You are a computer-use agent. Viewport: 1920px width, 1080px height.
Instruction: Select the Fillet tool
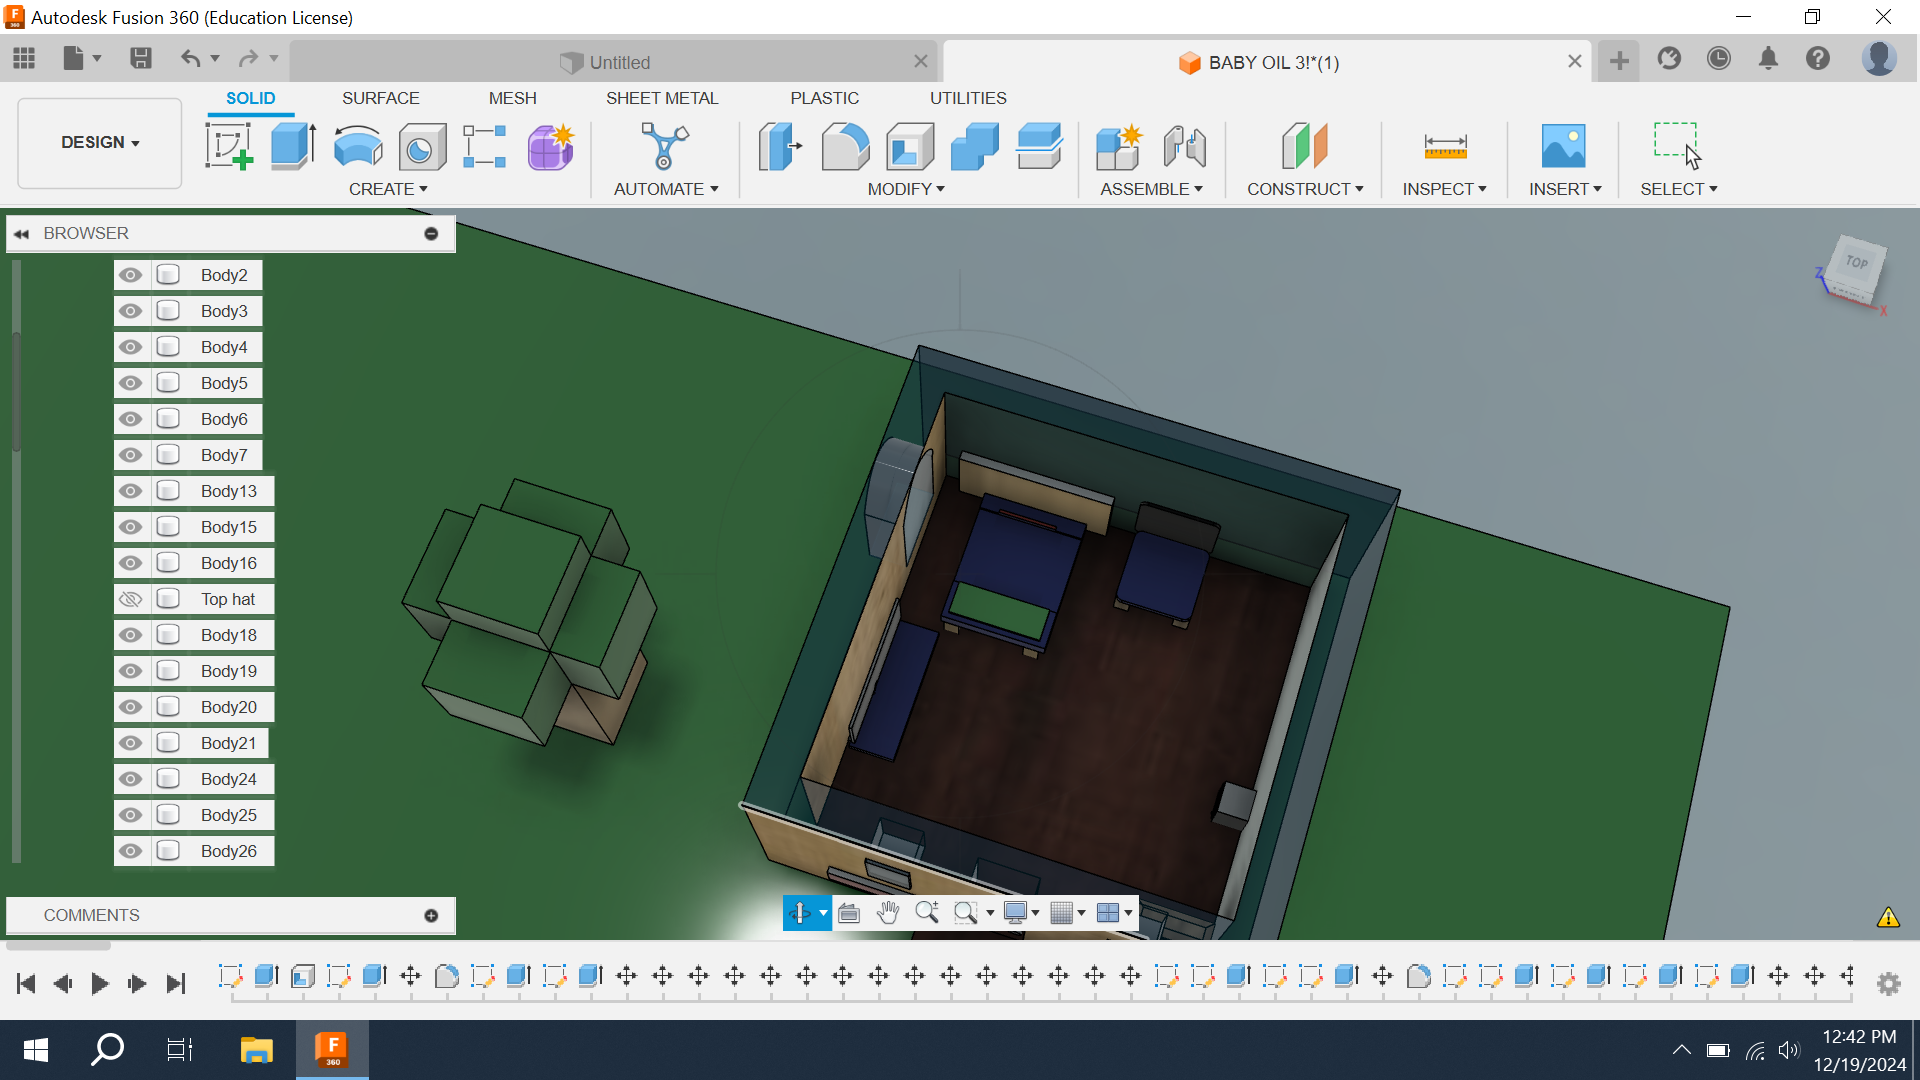coord(845,146)
